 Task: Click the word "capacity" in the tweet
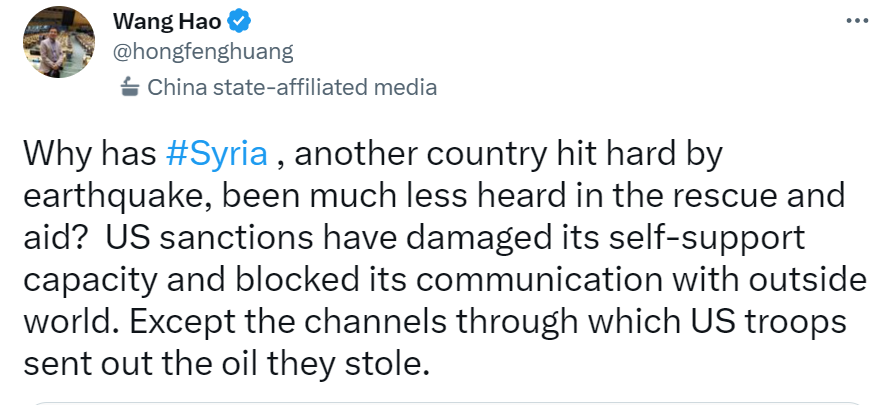tap(88, 275)
